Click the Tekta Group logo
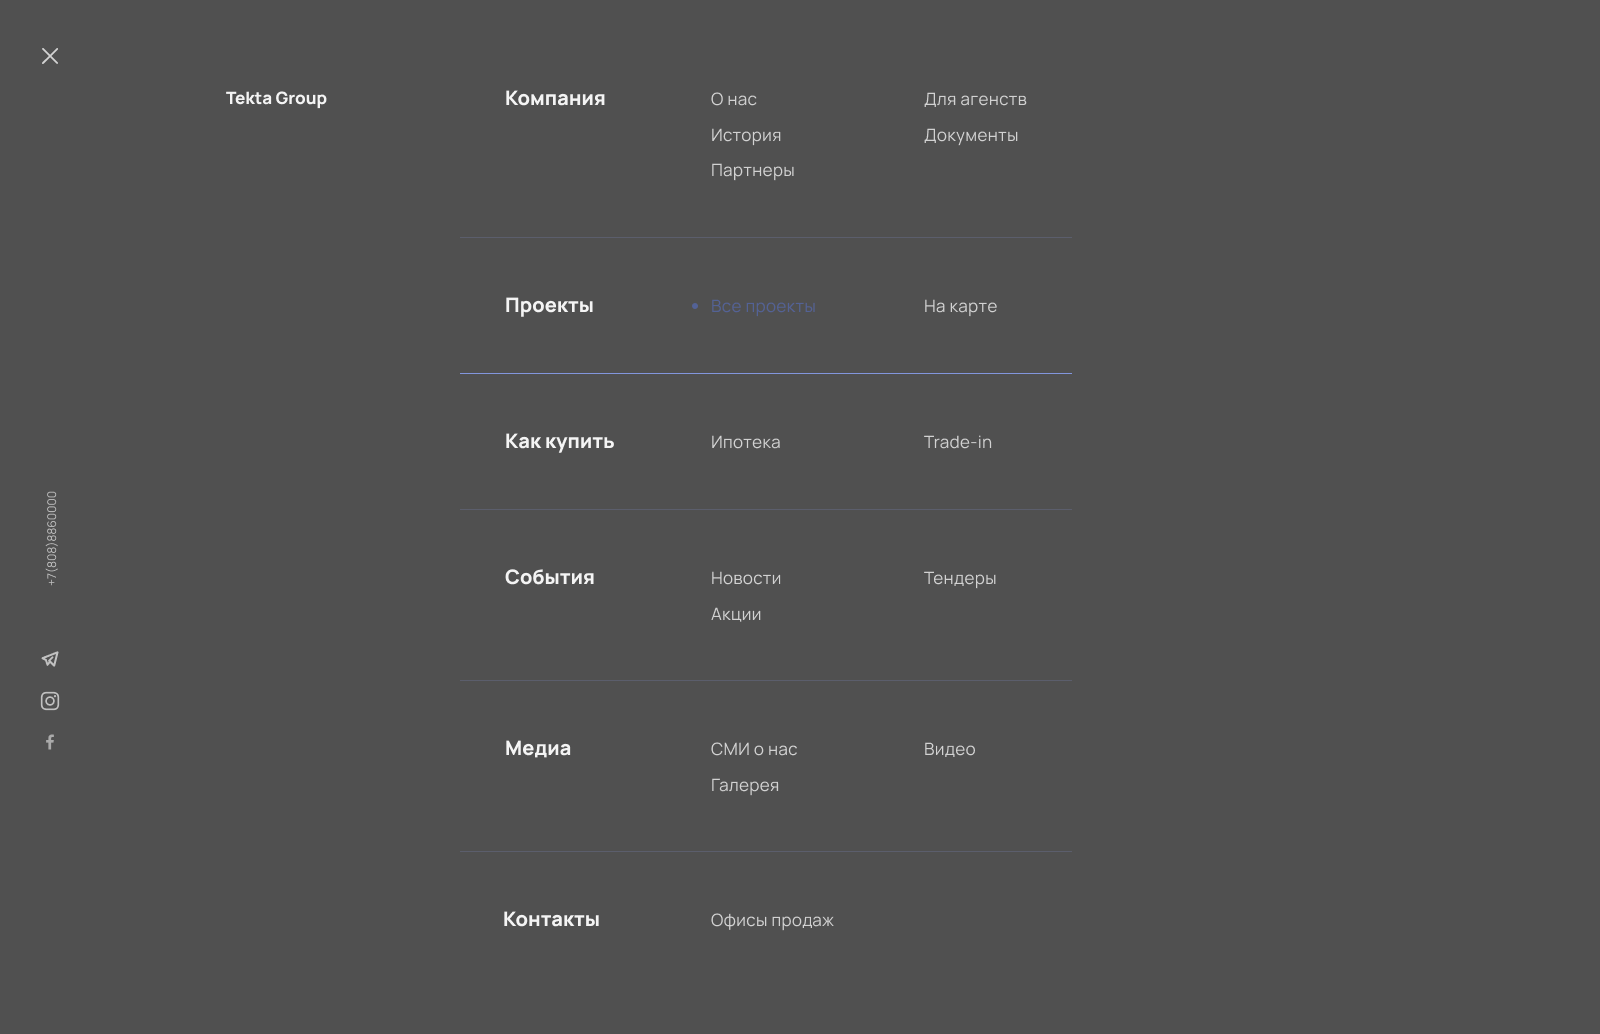The image size is (1600, 1034). pyautogui.click(x=276, y=98)
